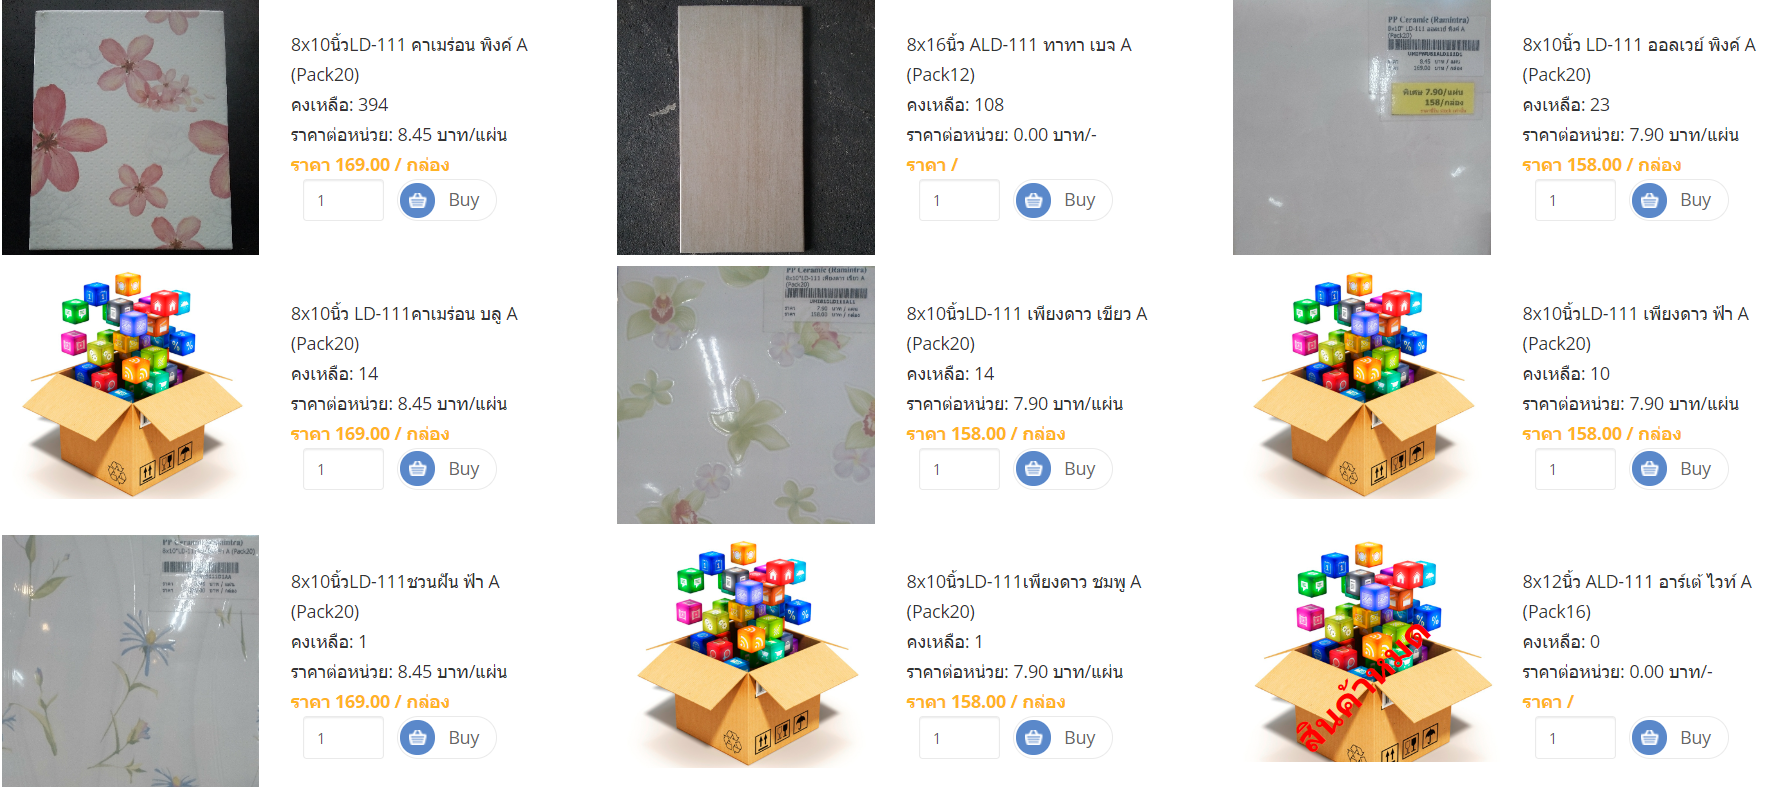Screen dimensions: 1767x787
Task: Open the pink flower tile thumbnail
Action: pos(130,127)
